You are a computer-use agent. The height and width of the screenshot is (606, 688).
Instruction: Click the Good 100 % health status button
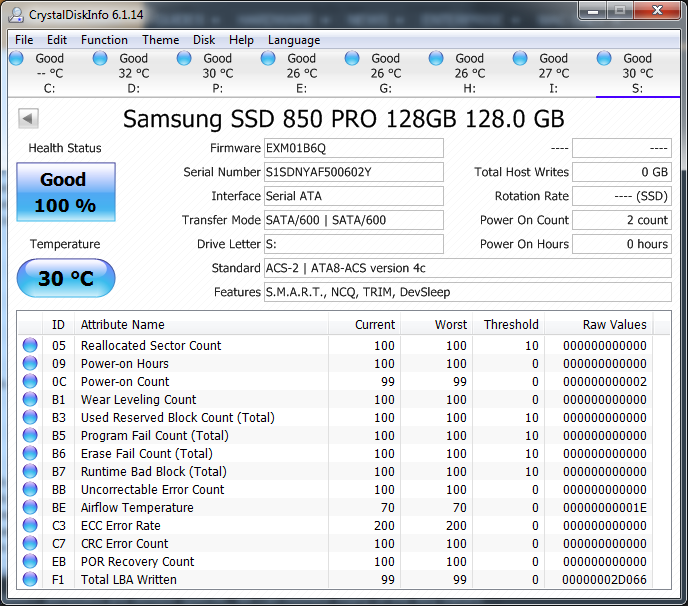point(66,192)
